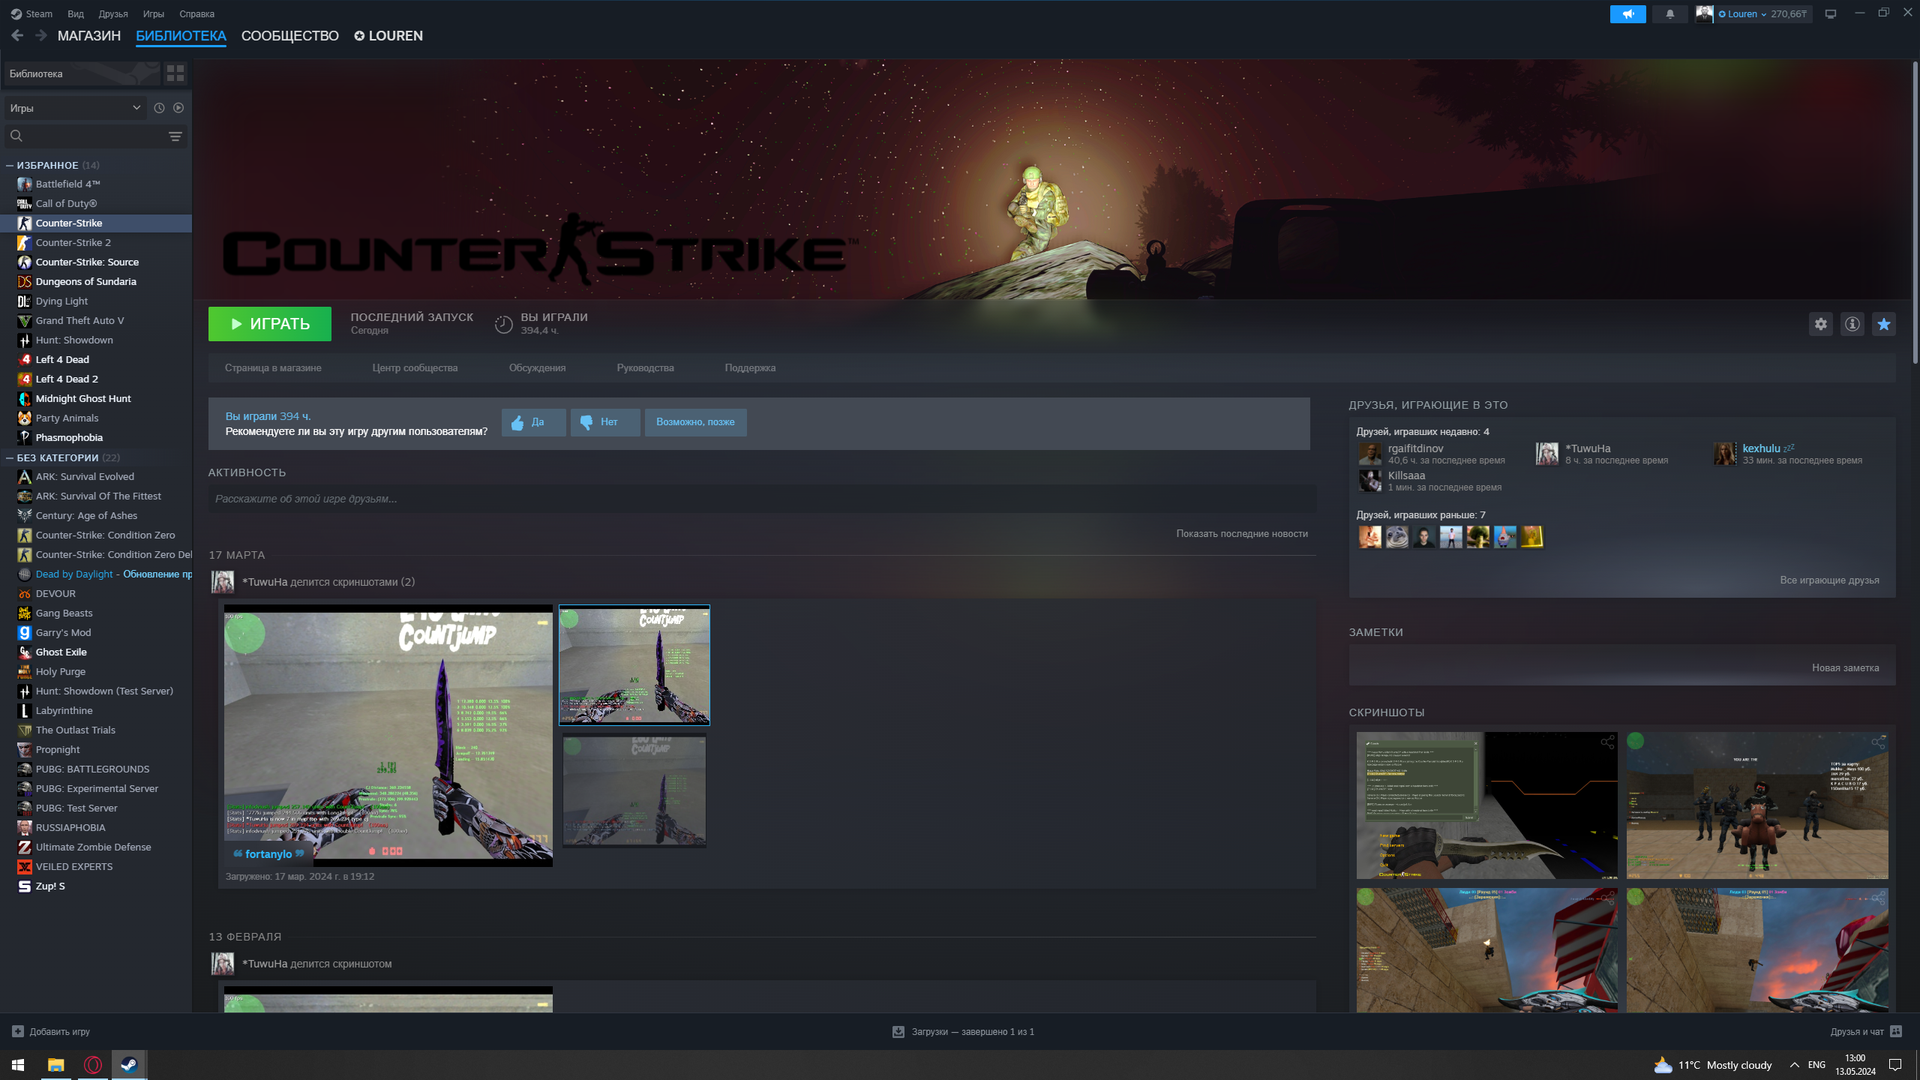Open advanced filter settings icon
Image resolution: width=1920 pixels, height=1080 pixels.
pyautogui.click(x=175, y=136)
